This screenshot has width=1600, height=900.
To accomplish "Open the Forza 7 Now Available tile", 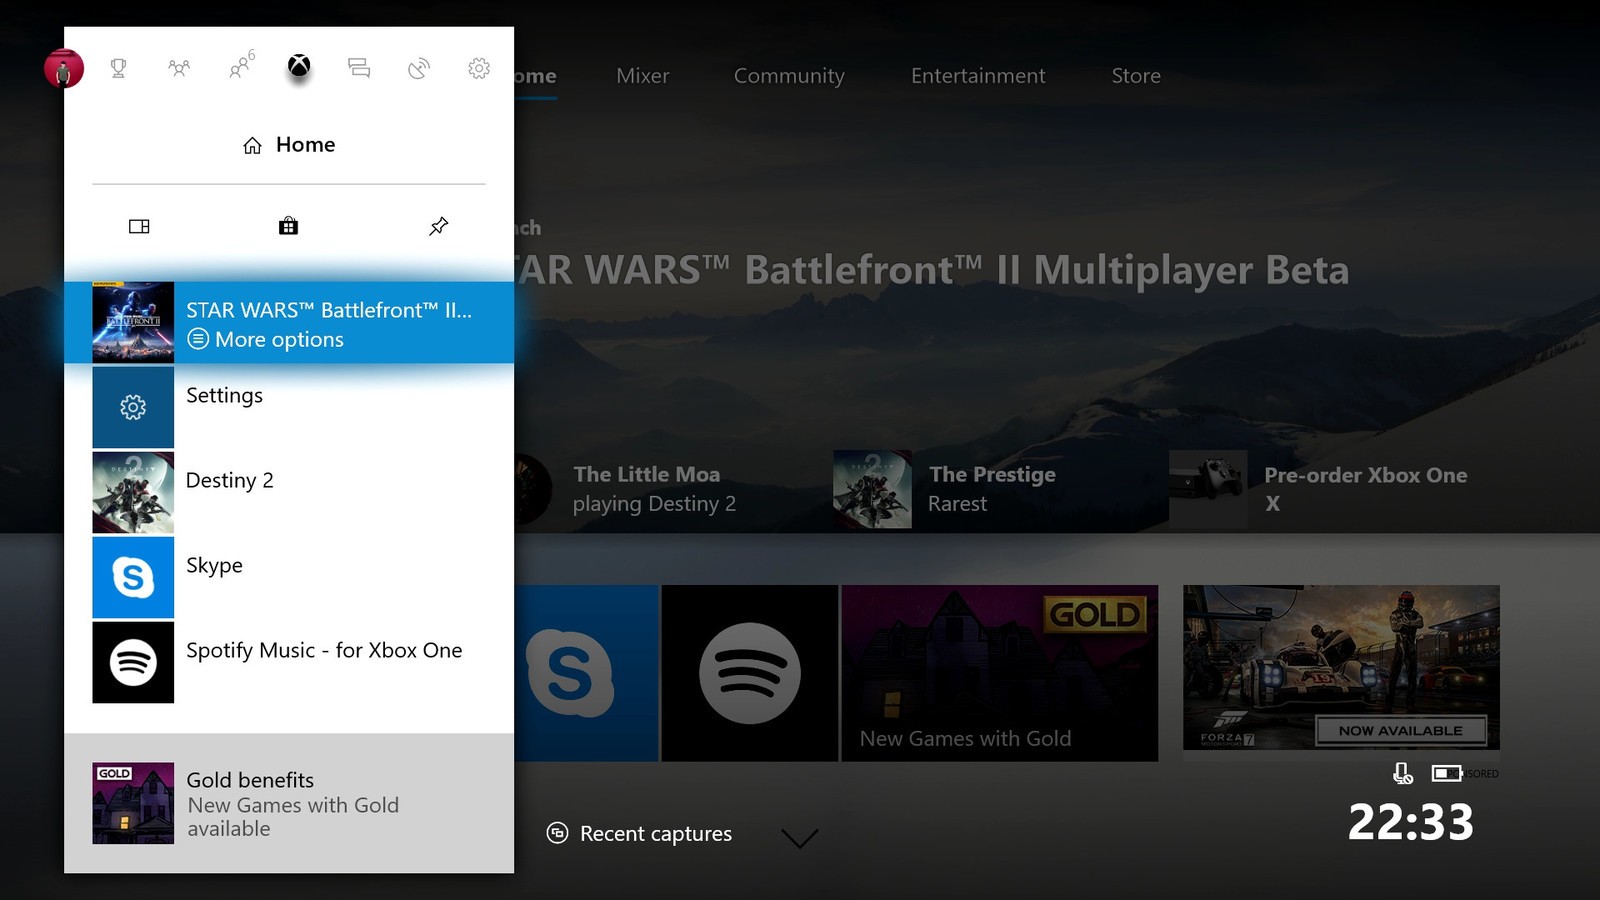I will click(1341, 667).
